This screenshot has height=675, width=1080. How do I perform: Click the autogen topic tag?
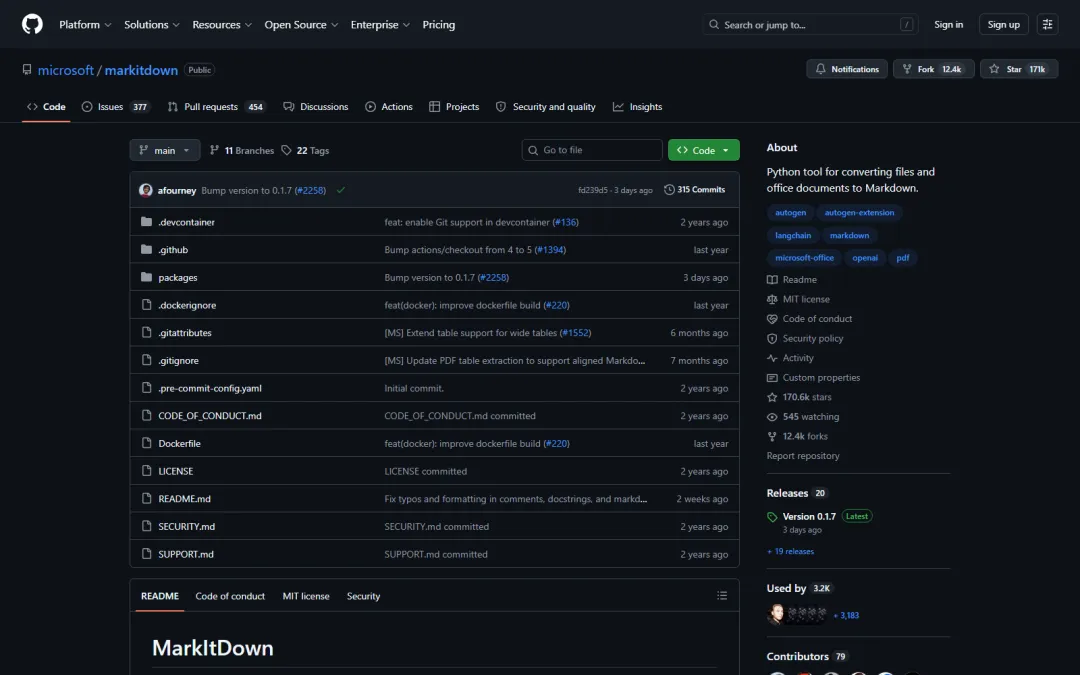pyautogui.click(x=790, y=213)
